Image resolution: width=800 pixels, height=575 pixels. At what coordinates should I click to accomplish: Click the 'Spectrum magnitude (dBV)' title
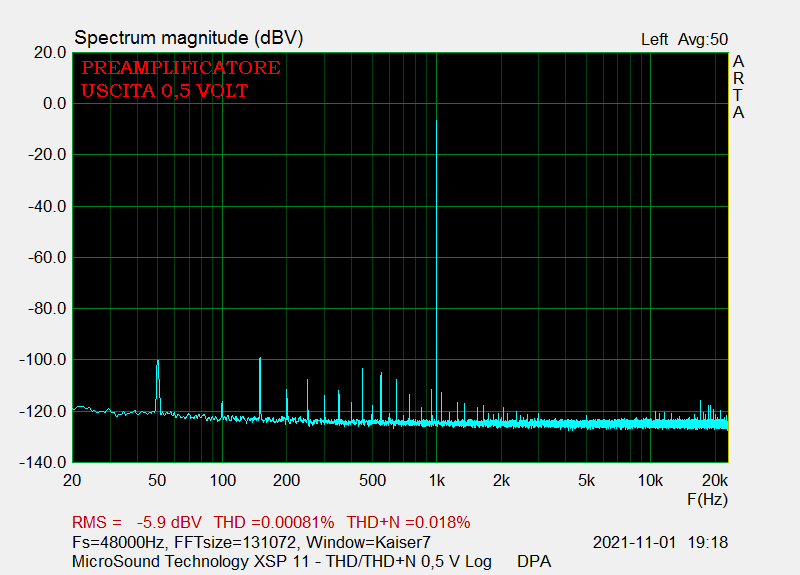[189, 38]
